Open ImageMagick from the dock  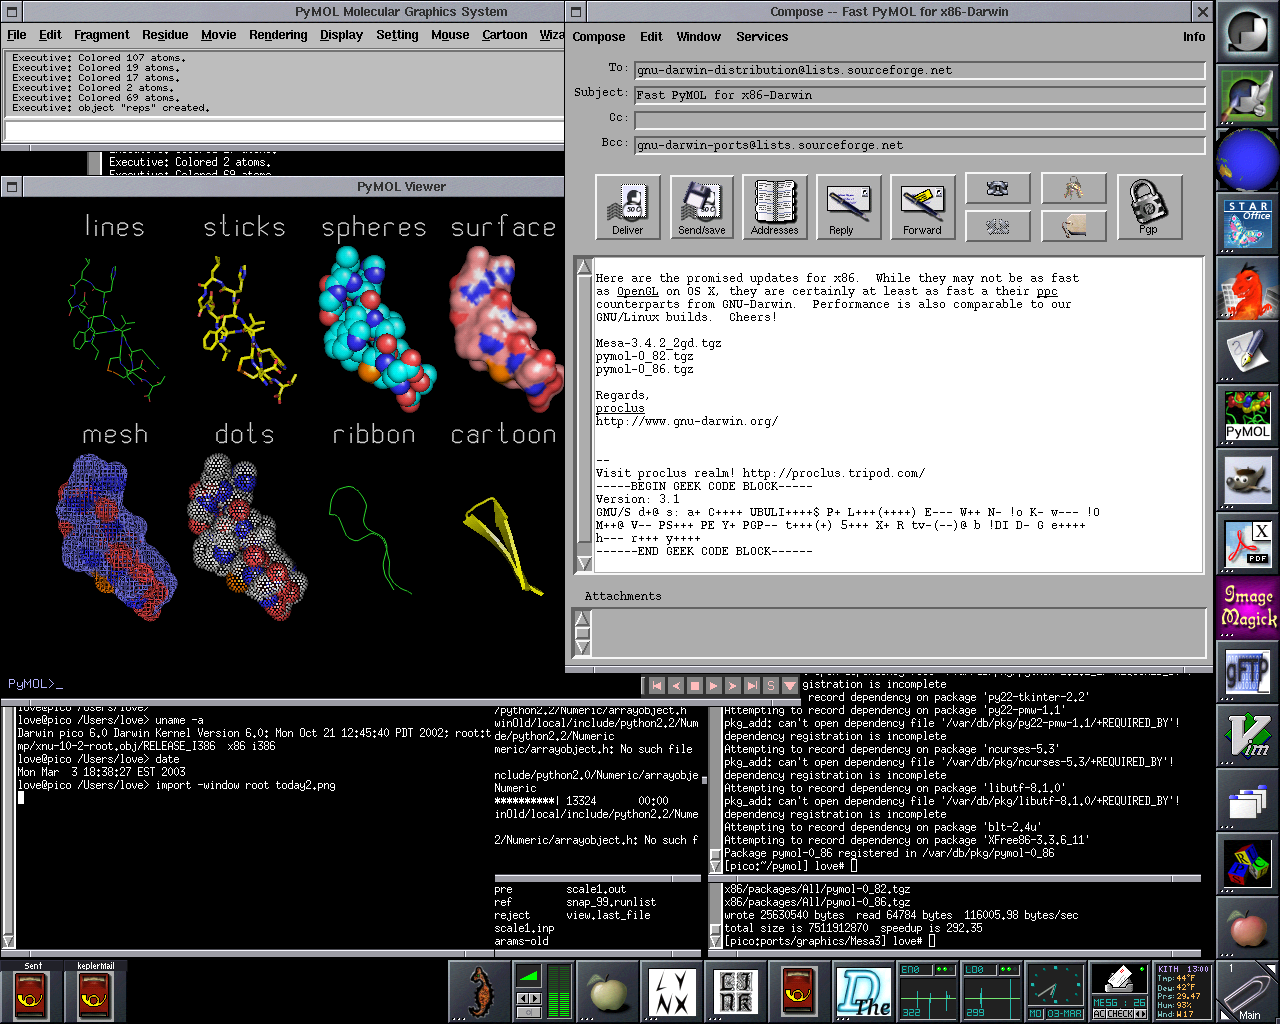(1247, 608)
